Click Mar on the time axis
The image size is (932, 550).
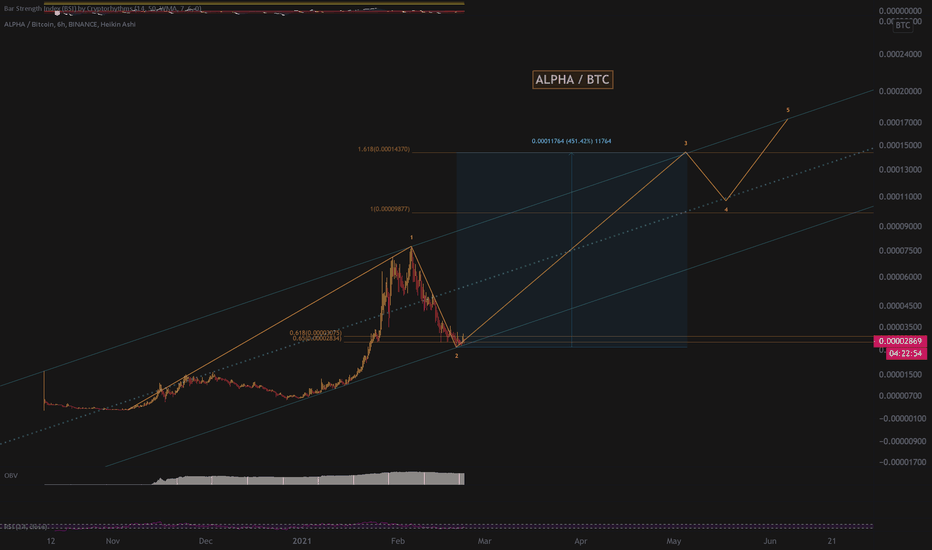click(x=484, y=541)
